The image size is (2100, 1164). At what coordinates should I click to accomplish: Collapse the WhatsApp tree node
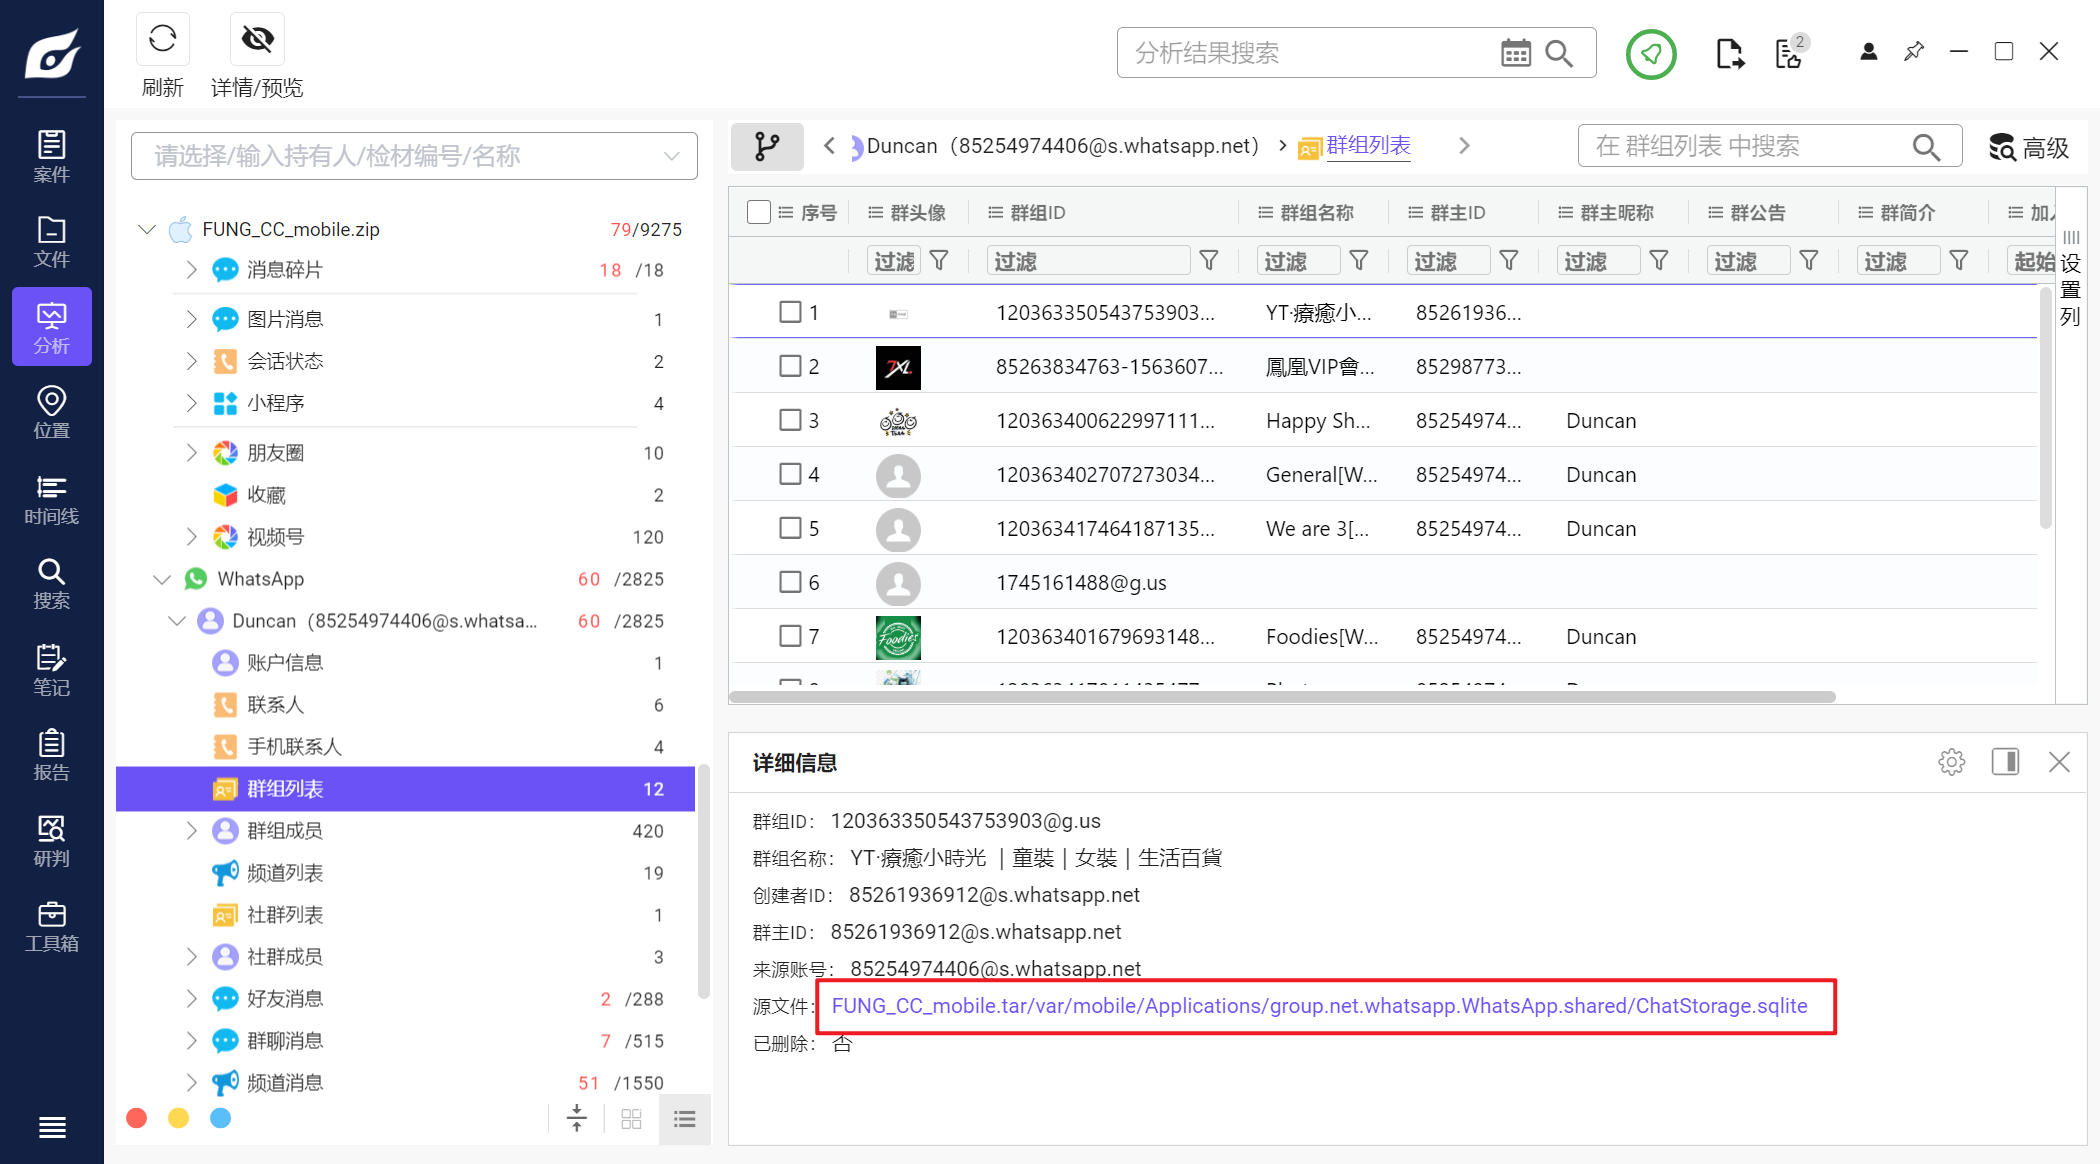click(x=162, y=579)
